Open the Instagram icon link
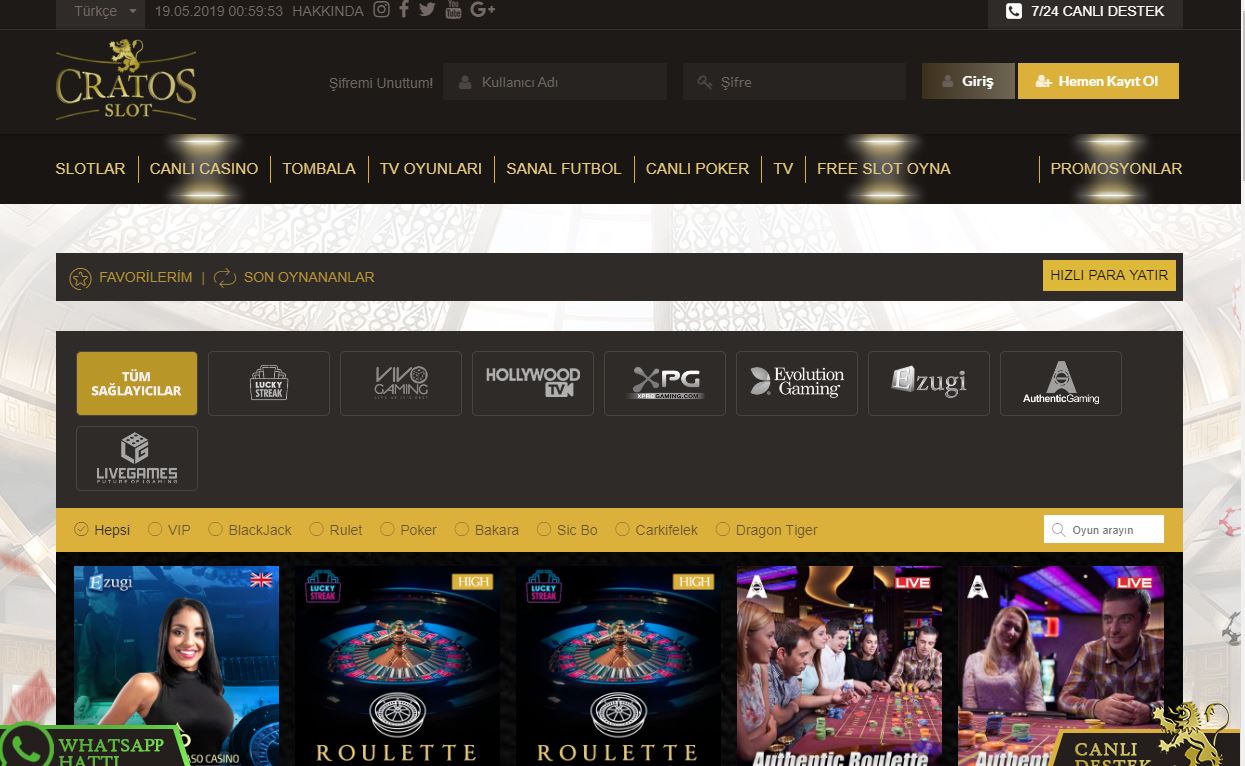Screen dimensions: 1245x766 [381, 10]
